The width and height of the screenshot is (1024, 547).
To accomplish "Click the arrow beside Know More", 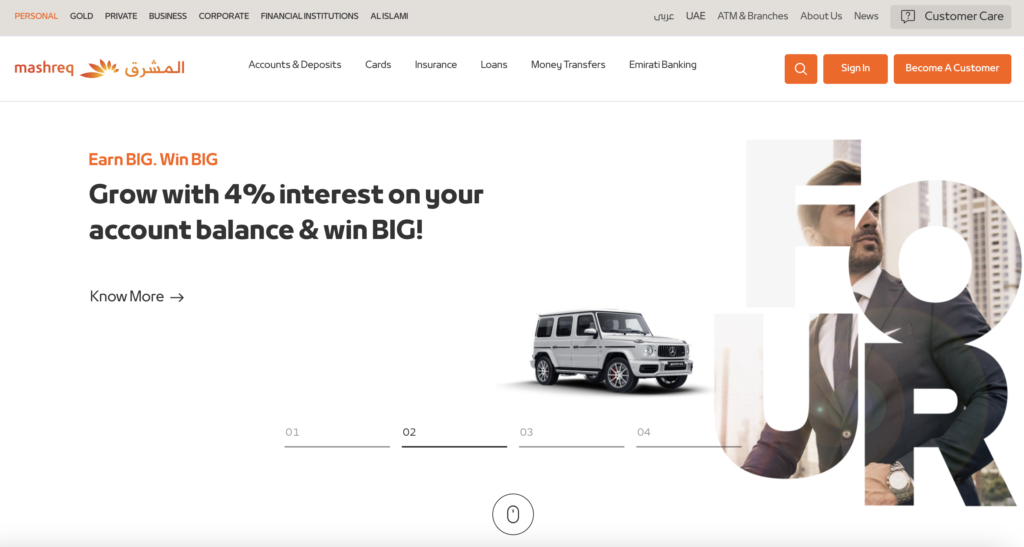I will point(177,297).
